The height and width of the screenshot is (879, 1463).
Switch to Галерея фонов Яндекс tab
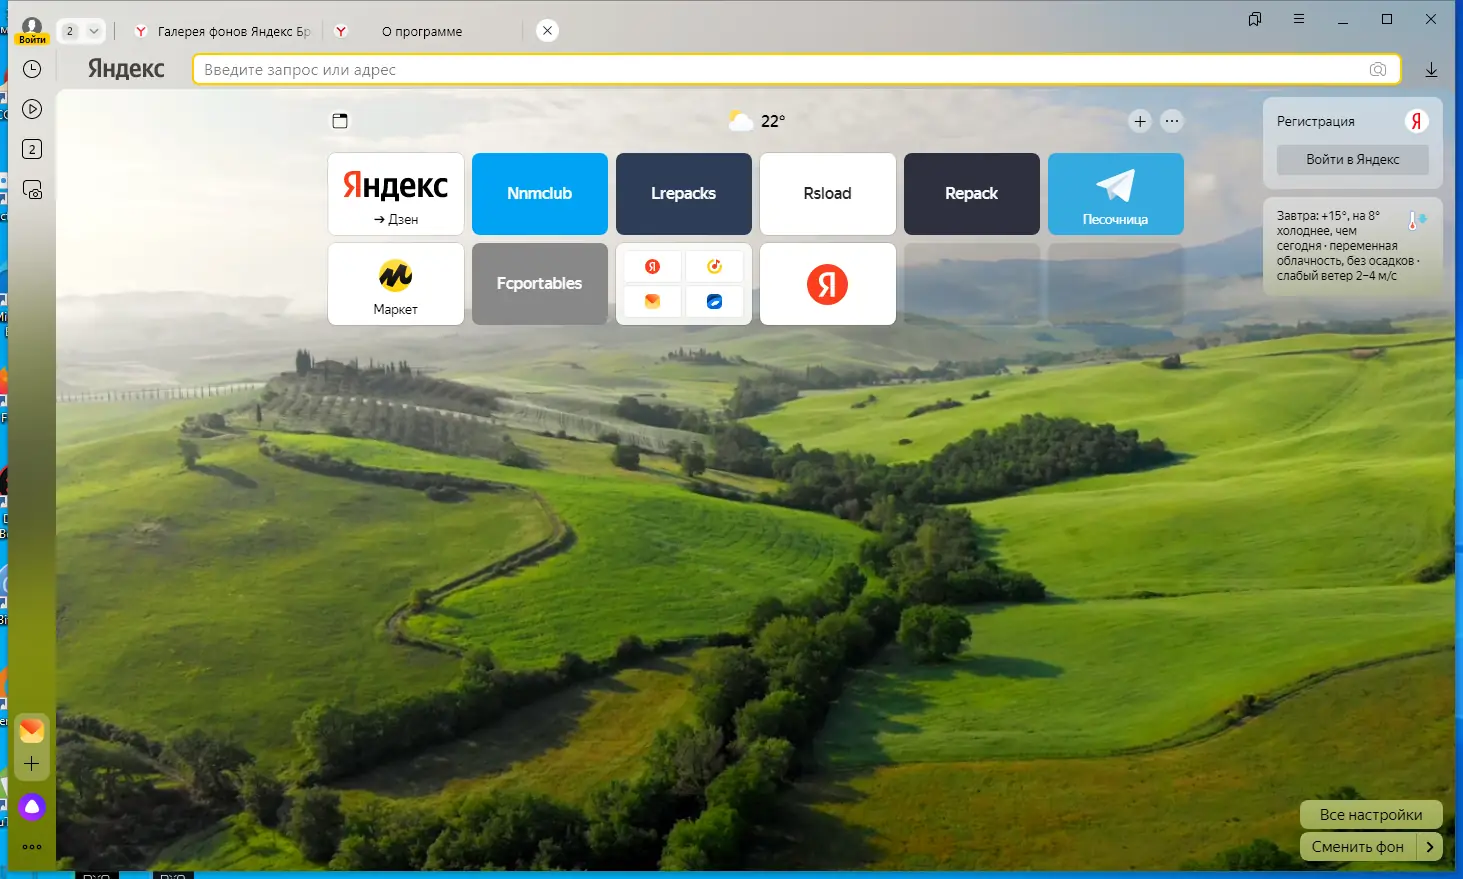coord(222,31)
